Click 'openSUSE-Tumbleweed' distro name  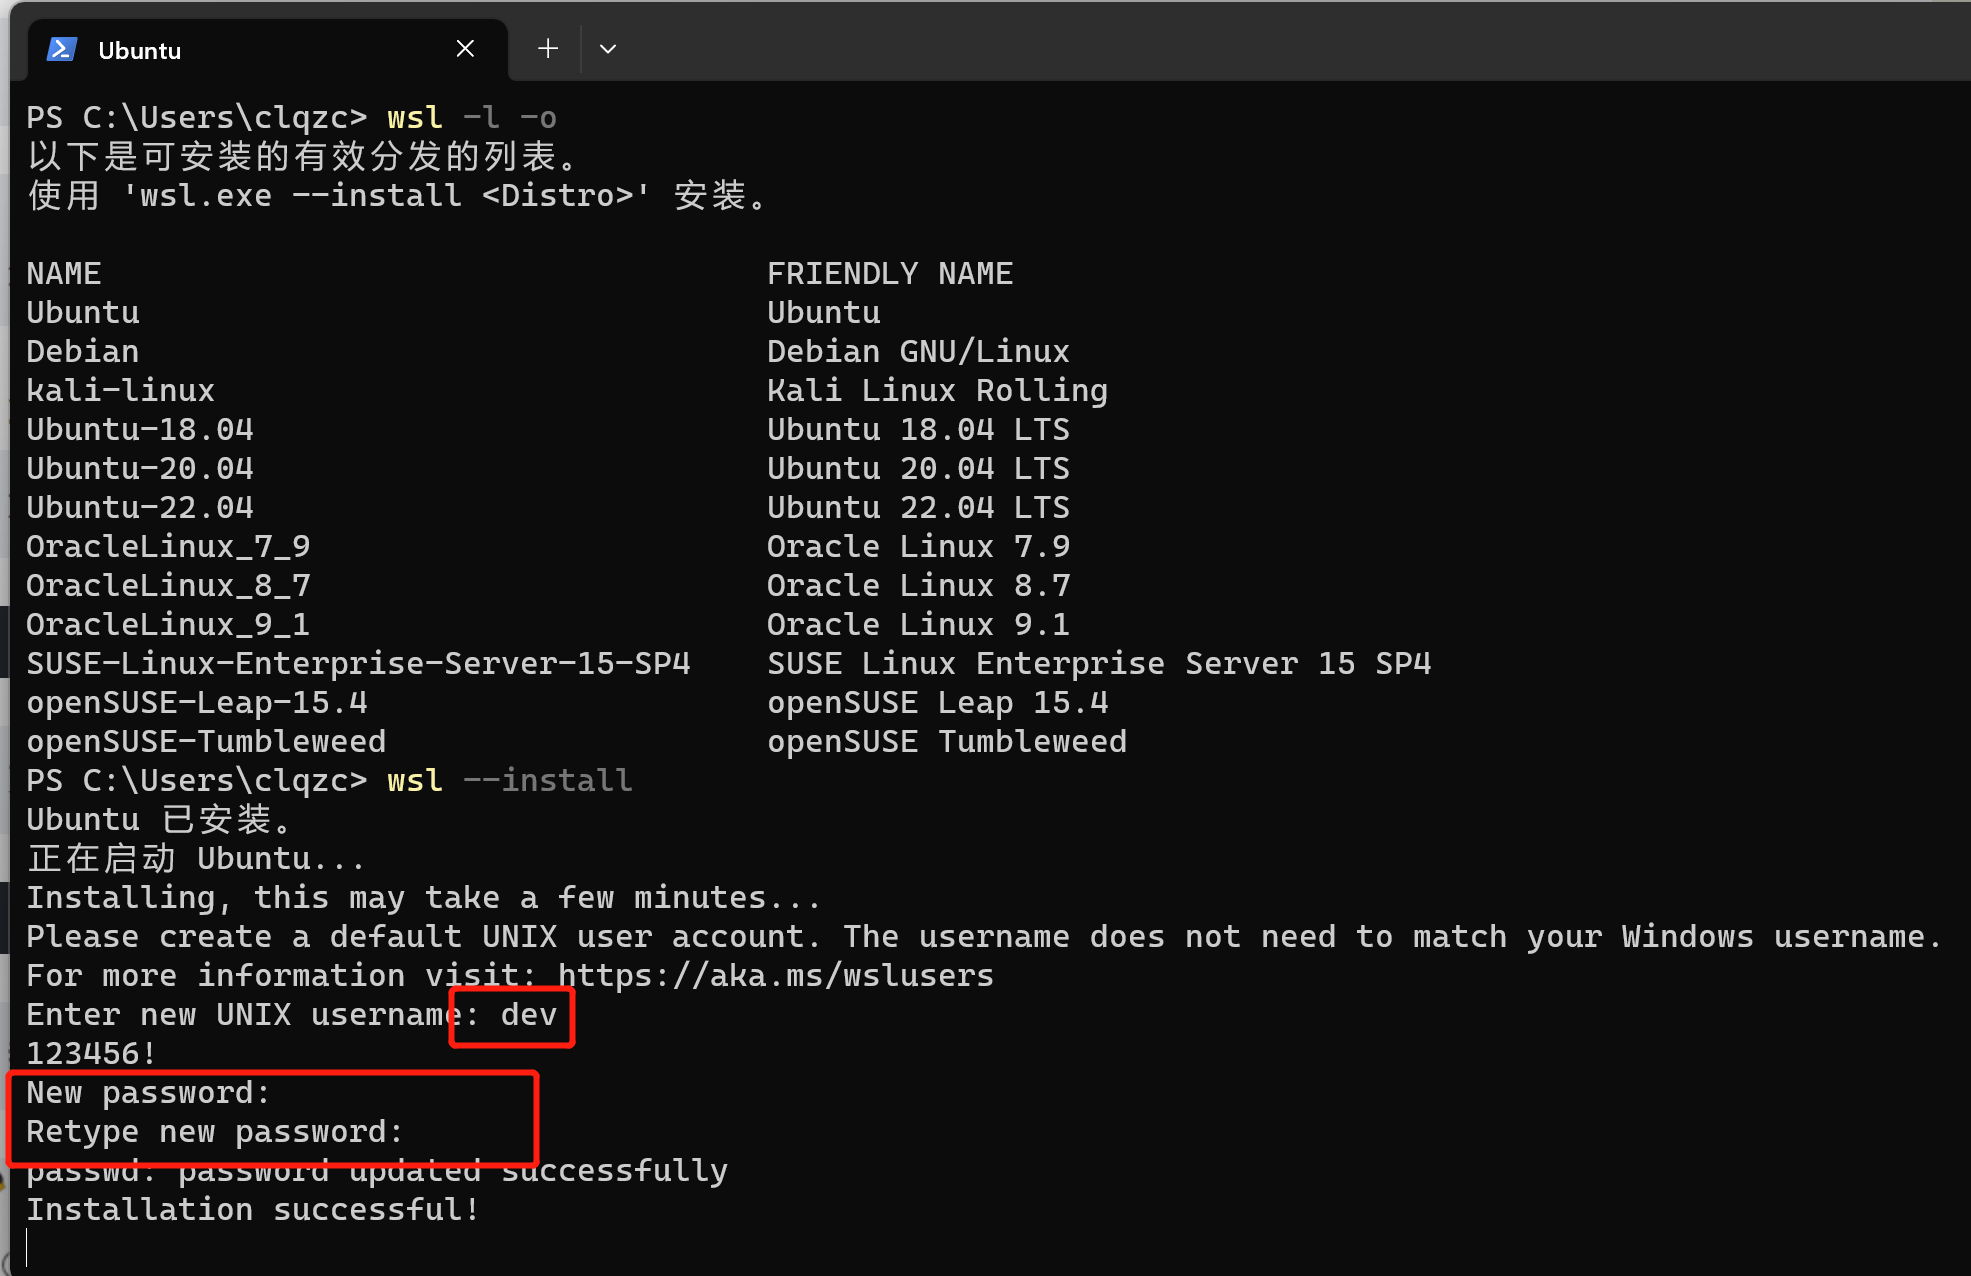(x=206, y=741)
